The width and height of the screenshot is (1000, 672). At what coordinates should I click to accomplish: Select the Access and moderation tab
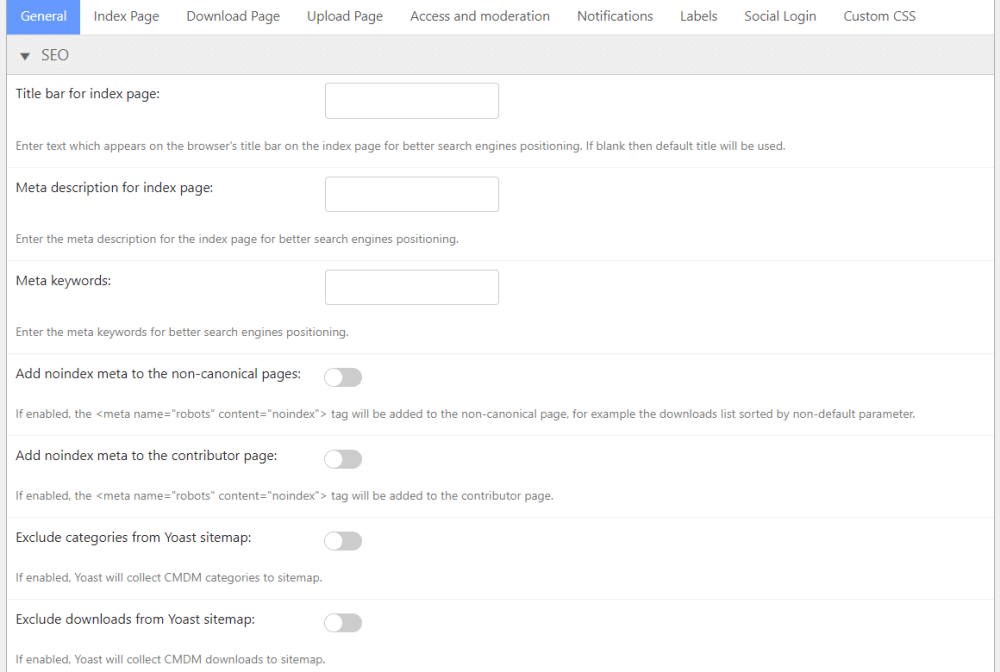(480, 16)
